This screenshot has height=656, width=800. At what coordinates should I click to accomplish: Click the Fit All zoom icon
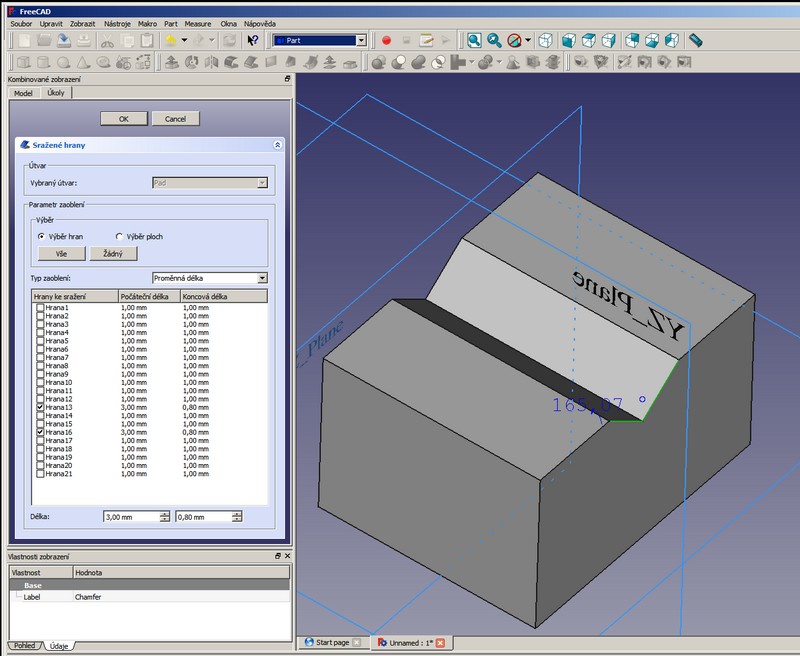473,41
